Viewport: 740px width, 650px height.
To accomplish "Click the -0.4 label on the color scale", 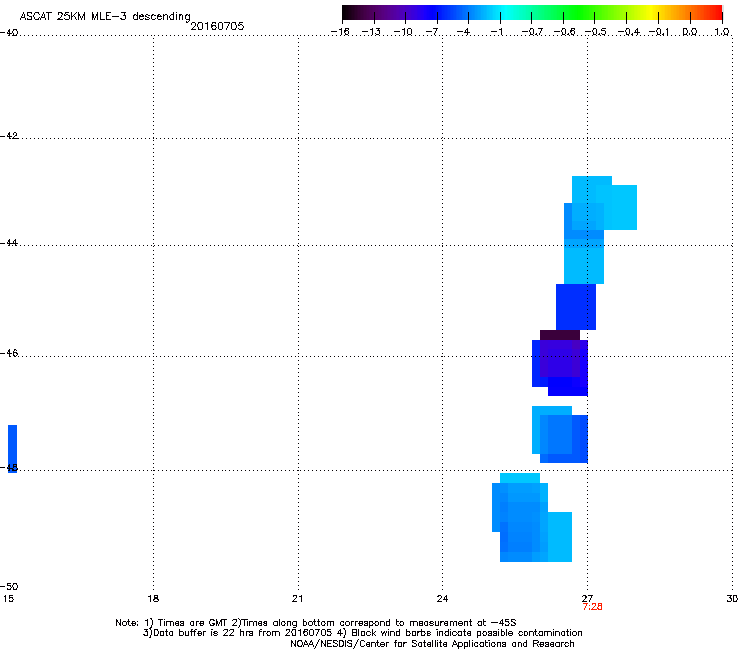I will click(x=628, y=32).
